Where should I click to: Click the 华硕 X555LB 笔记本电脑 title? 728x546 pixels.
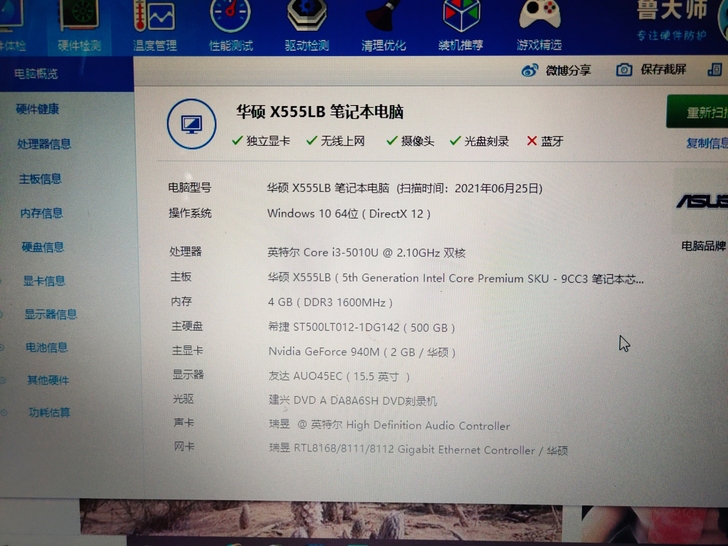point(320,112)
